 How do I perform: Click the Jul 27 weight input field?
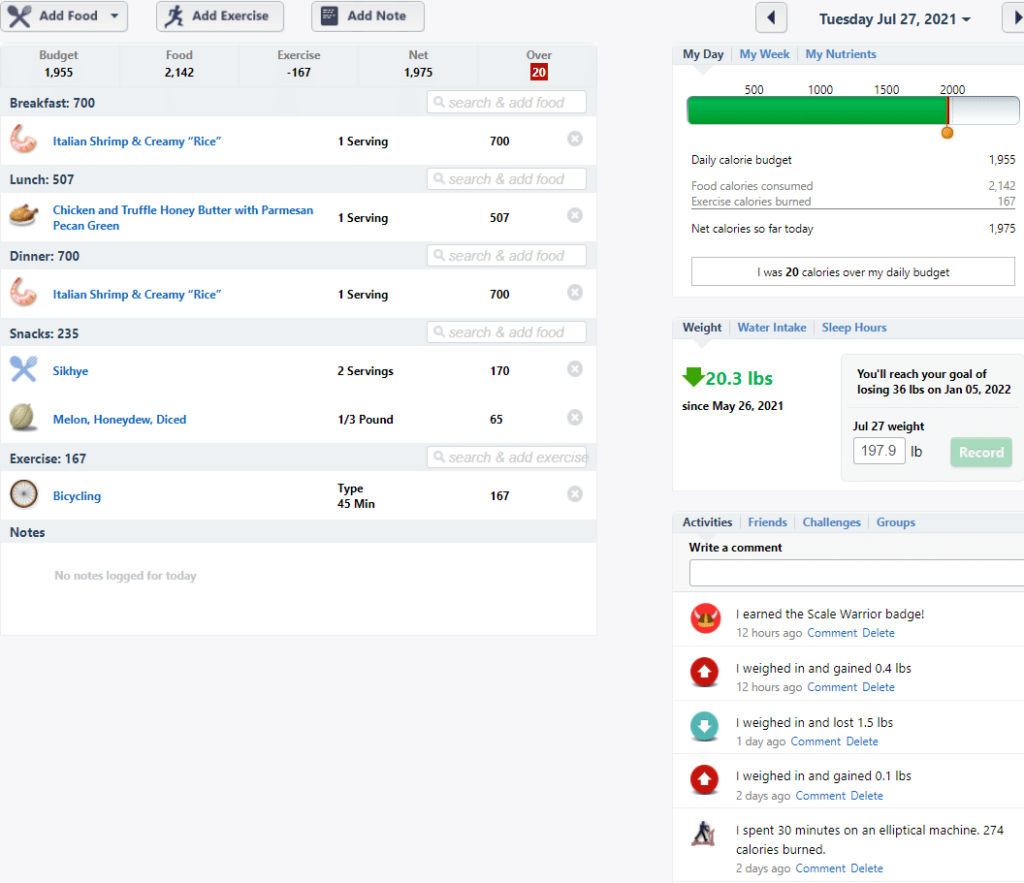click(x=879, y=451)
